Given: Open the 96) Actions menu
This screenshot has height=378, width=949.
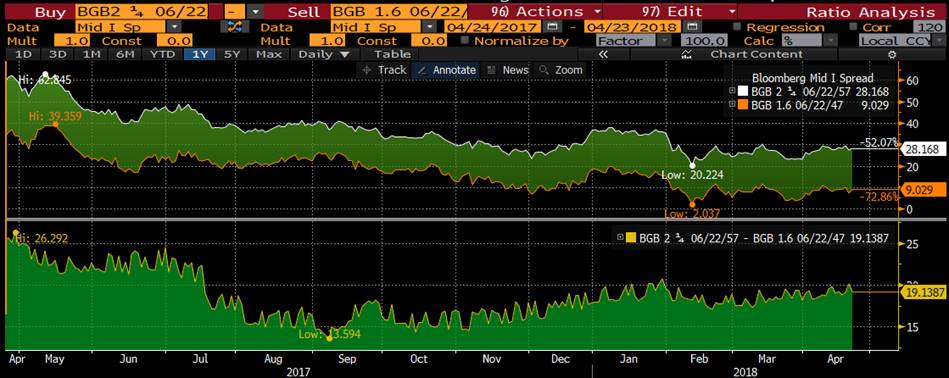Looking at the screenshot, I should click(536, 12).
